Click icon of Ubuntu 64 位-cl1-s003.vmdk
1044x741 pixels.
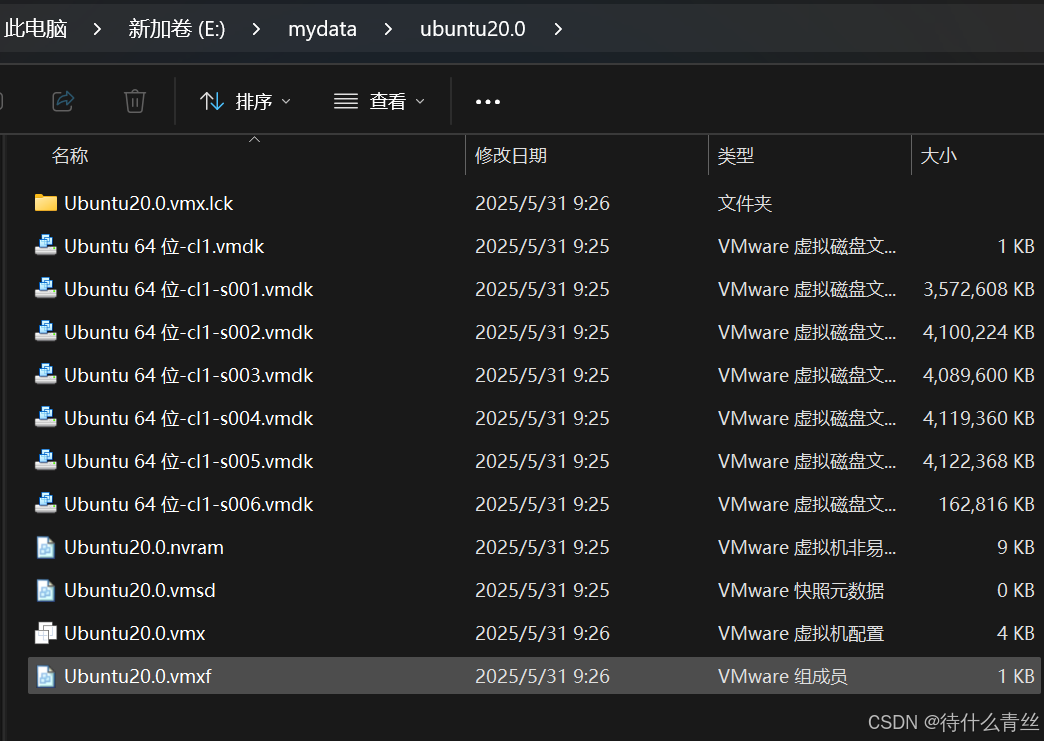(45, 375)
